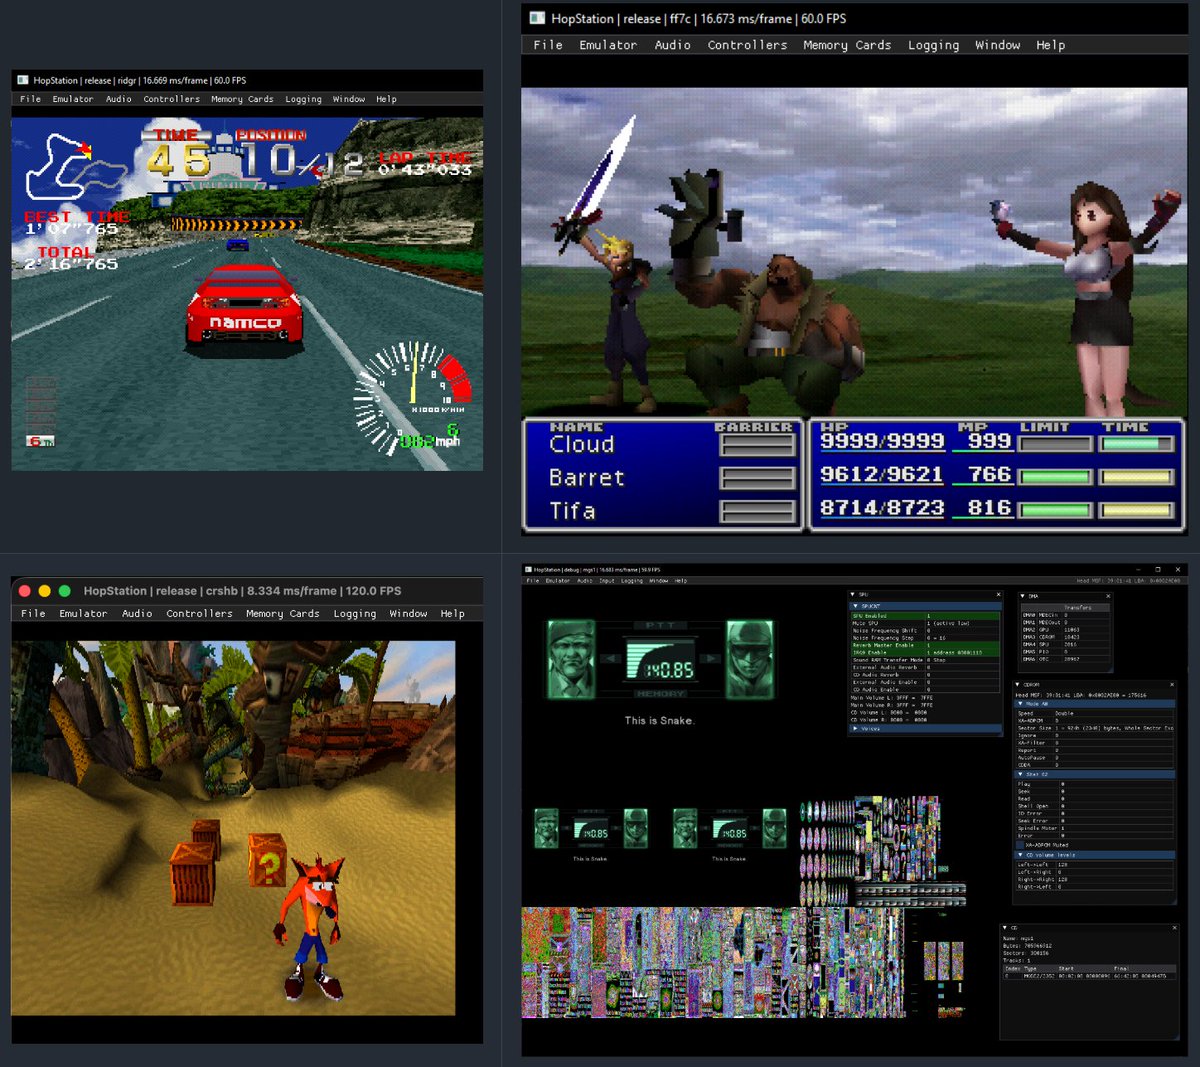Open Logging menu in ff7c window

tap(933, 45)
